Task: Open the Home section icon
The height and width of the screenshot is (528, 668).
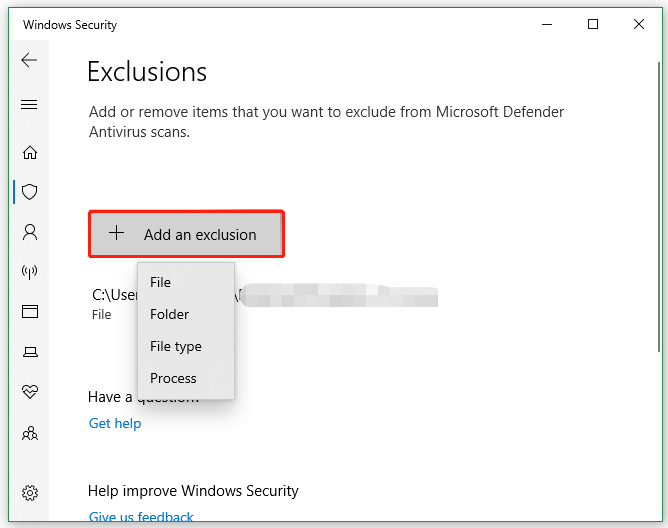Action: coord(30,152)
